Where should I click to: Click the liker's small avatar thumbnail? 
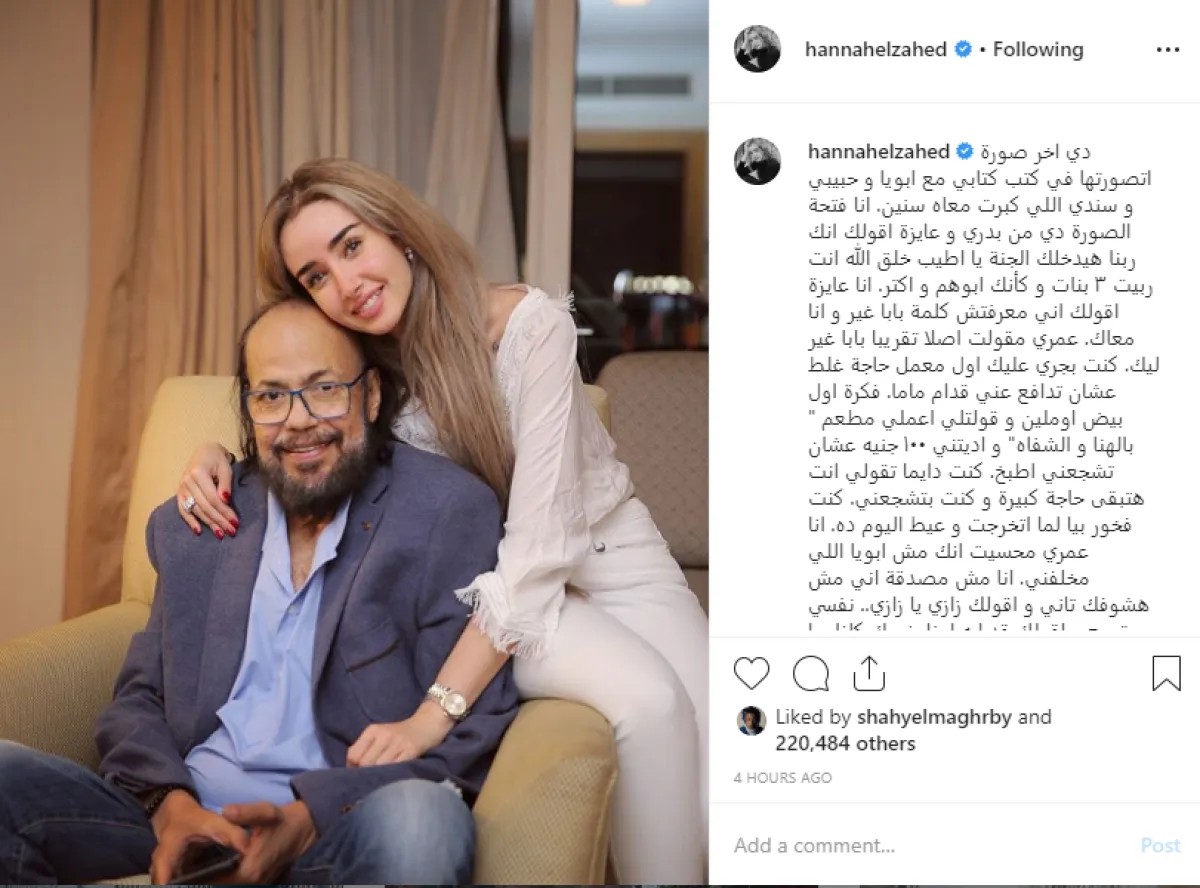[751, 720]
